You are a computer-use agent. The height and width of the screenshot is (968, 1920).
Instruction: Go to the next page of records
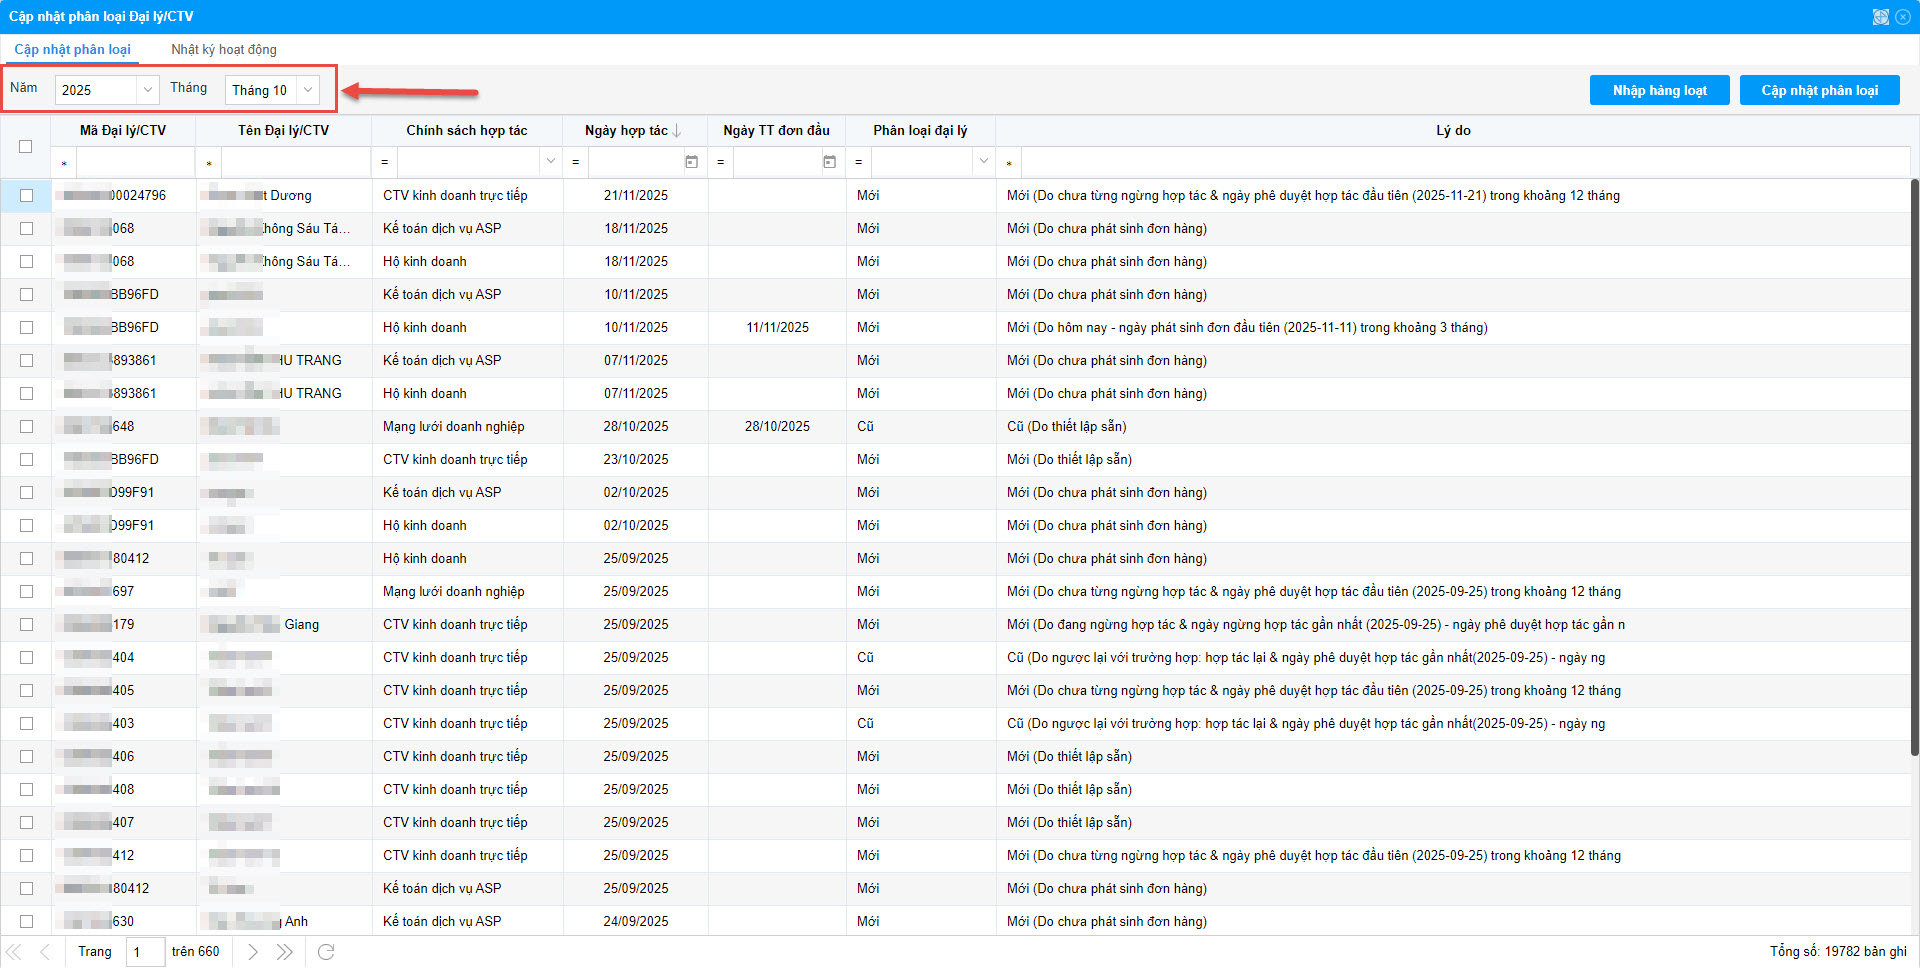tap(253, 952)
